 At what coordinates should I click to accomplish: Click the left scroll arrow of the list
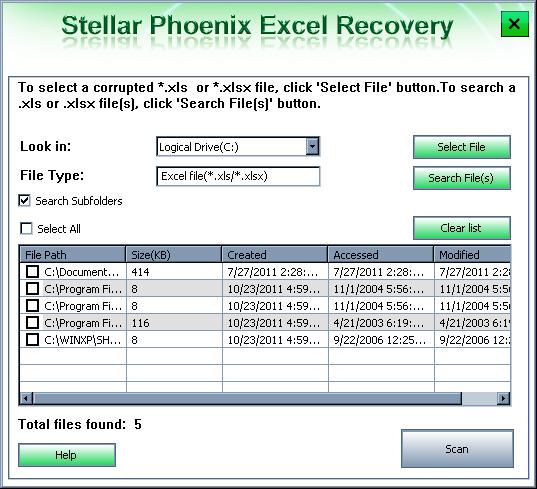[26, 398]
